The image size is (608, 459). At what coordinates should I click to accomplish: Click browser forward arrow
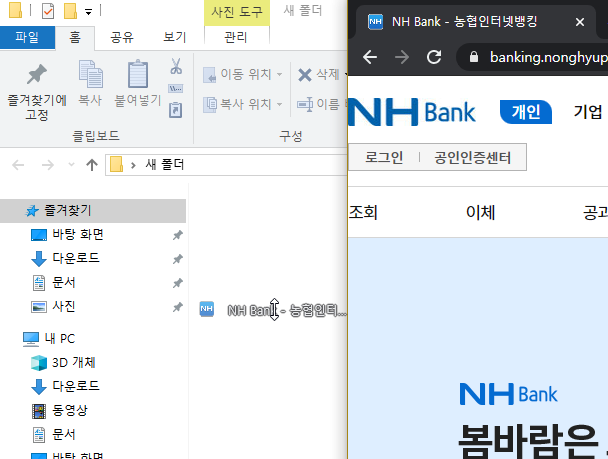402,57
